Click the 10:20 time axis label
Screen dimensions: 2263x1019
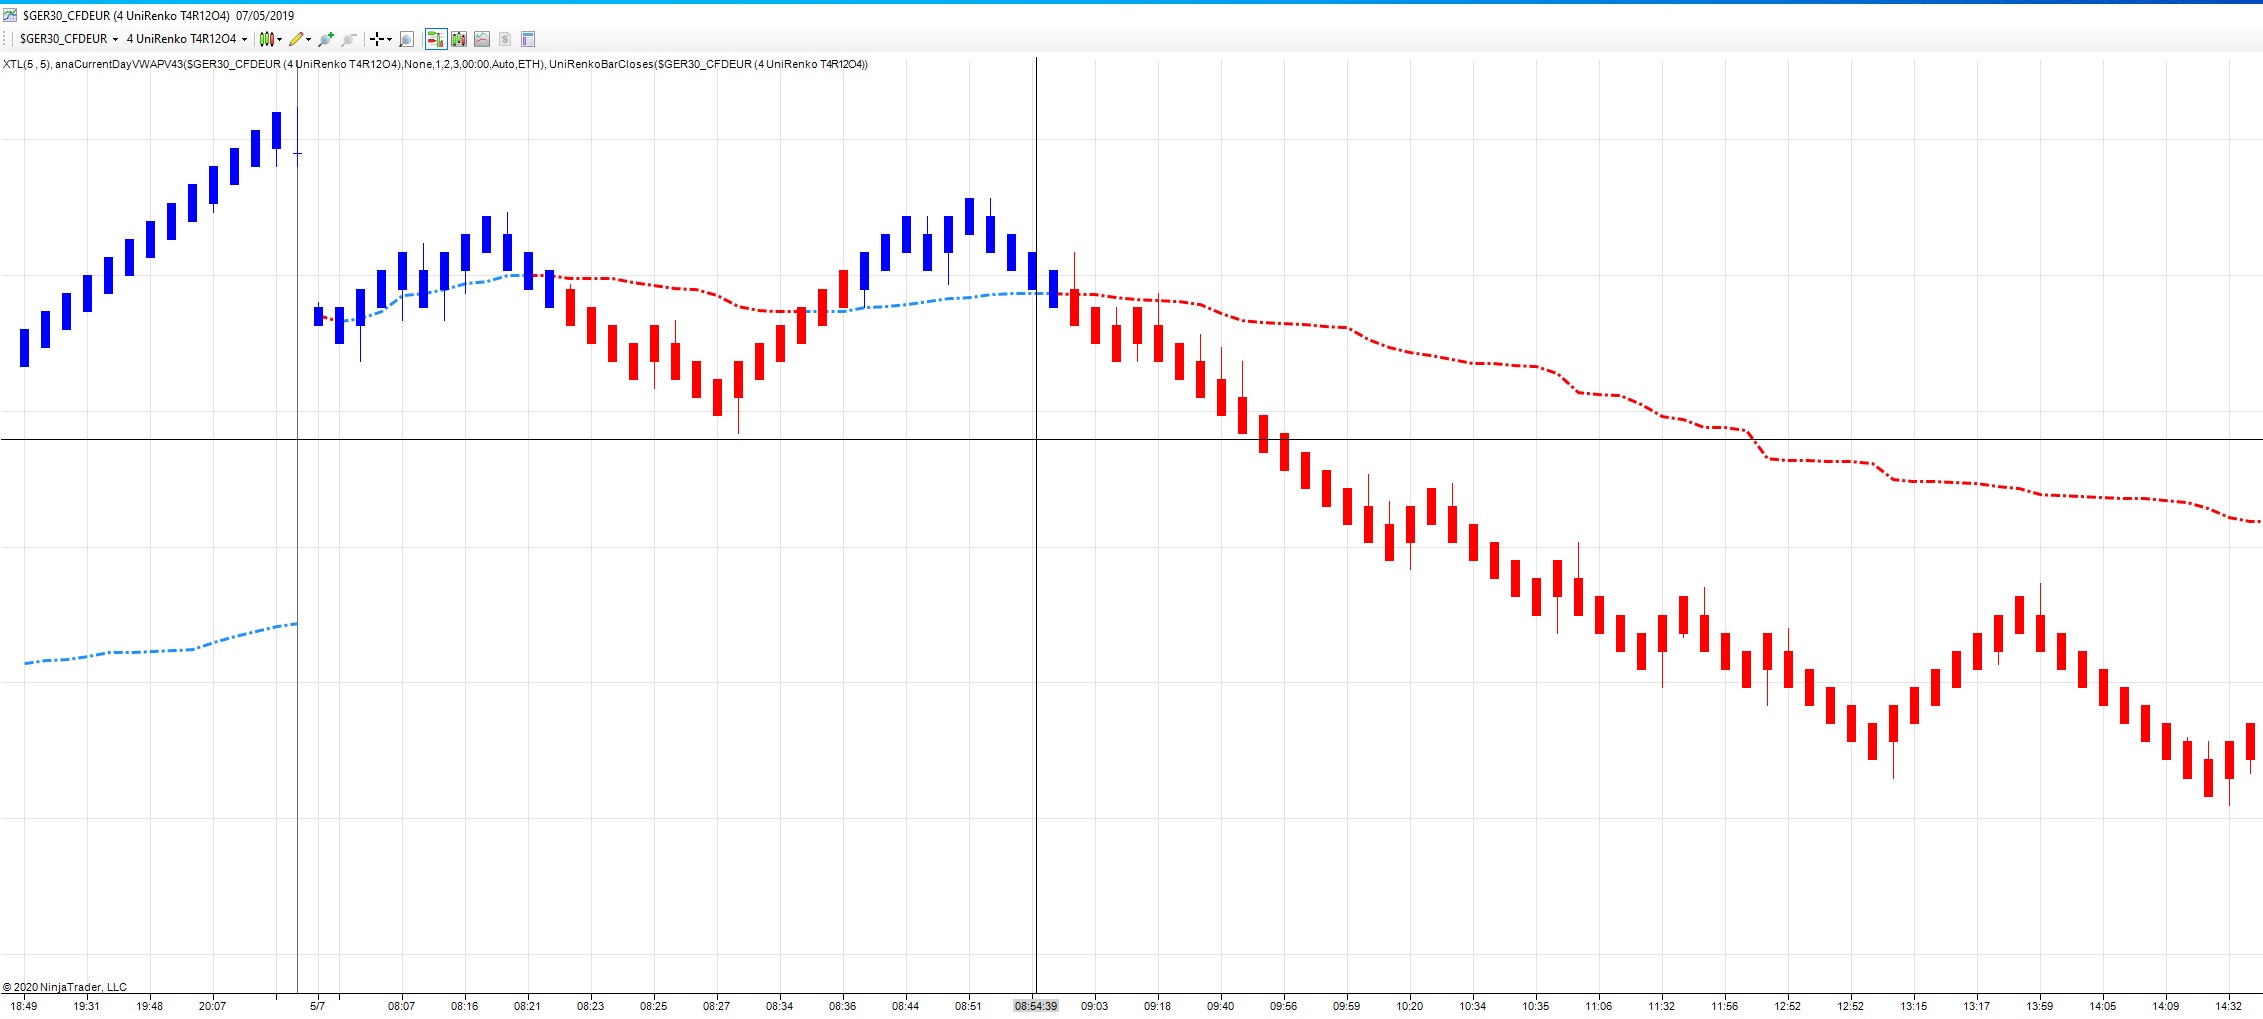(x=1410, y=1006)
